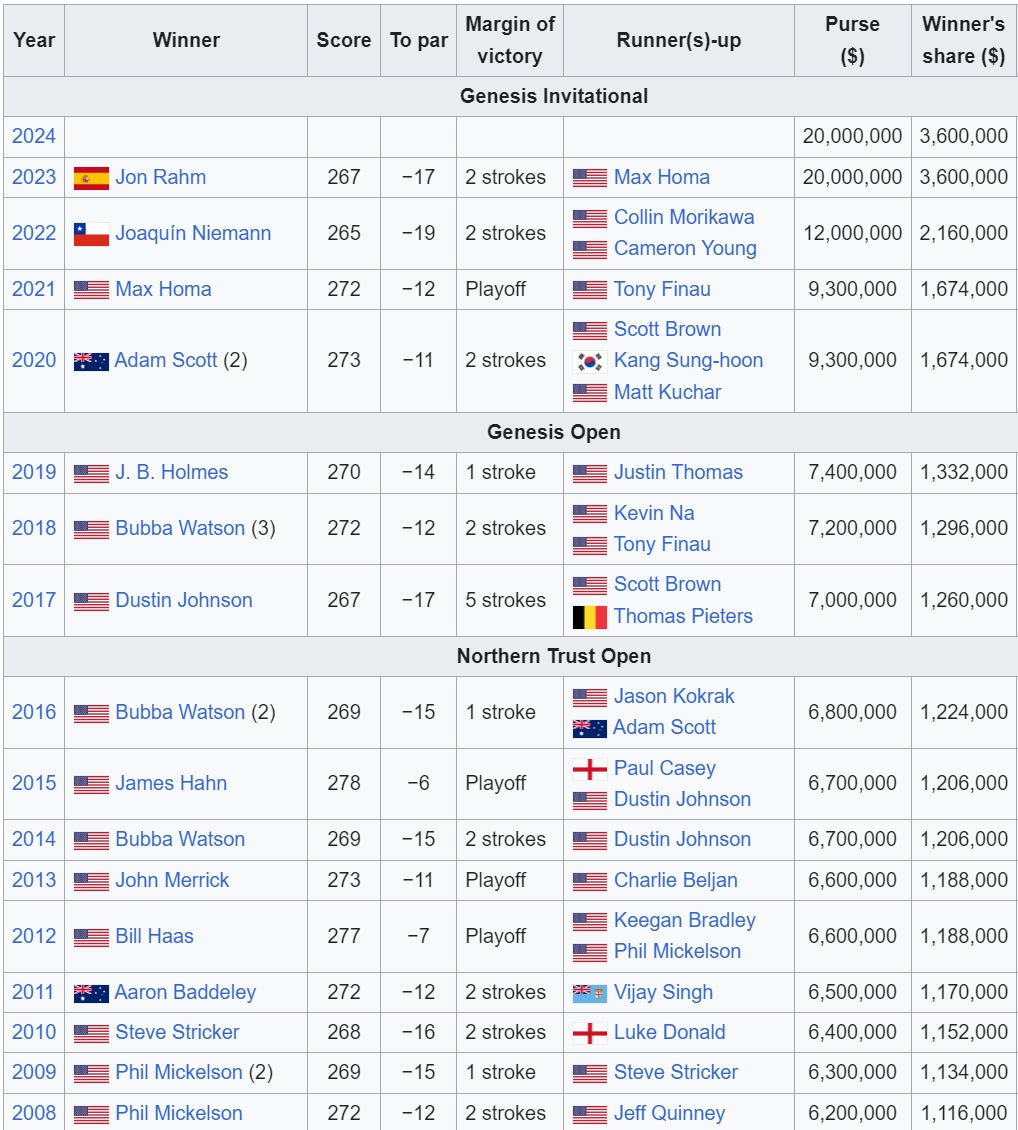
Task: Click the Fiji flag beside Vijay Singh
Action: [589, 993]
